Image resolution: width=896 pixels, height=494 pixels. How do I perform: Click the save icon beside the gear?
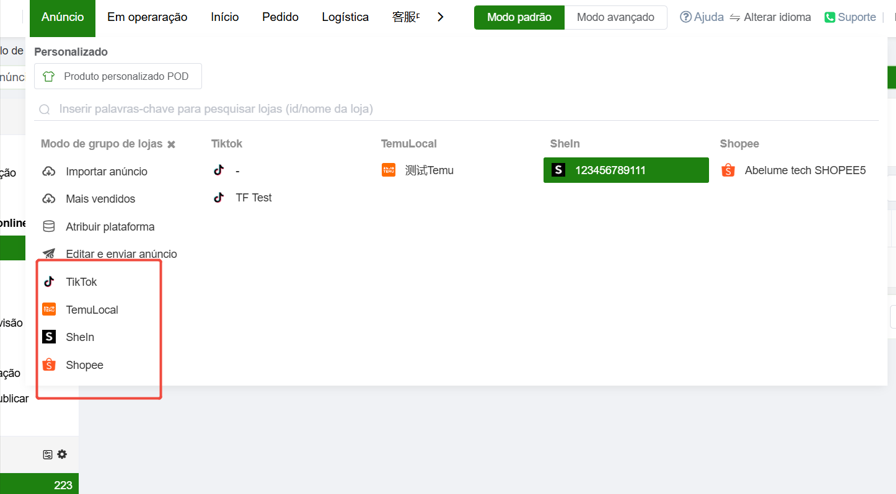click(47, 454)
